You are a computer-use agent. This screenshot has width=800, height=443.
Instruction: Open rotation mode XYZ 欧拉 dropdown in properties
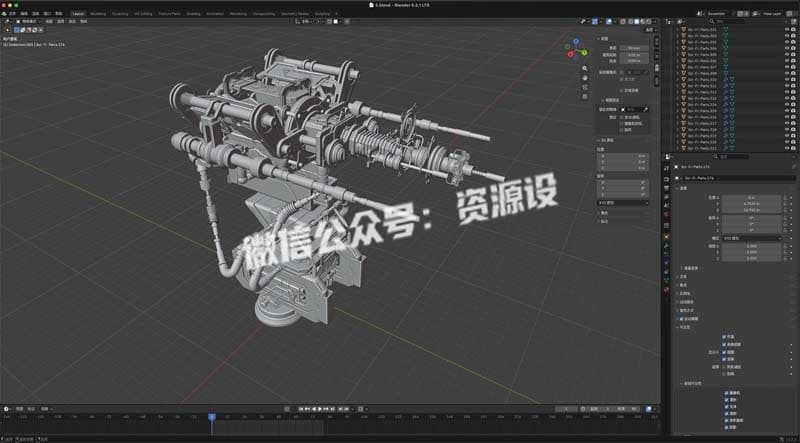coord(752,238)
